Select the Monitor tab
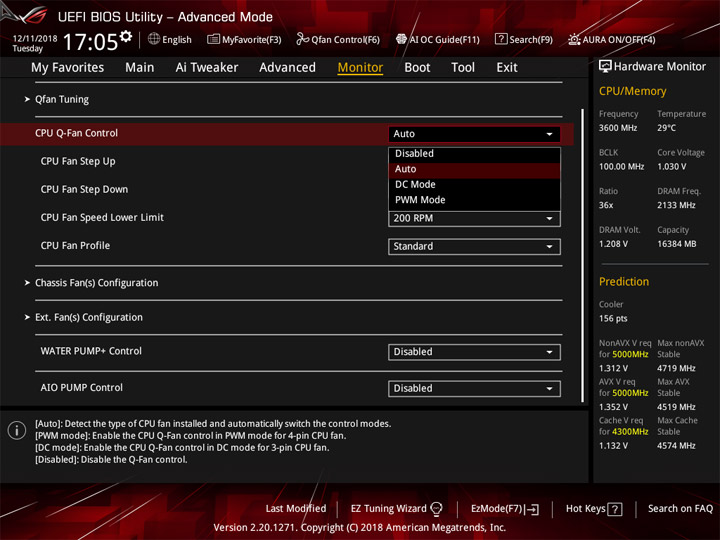Image resolution: width=720 pixels, height=540 pixels. tap(360, 68)
